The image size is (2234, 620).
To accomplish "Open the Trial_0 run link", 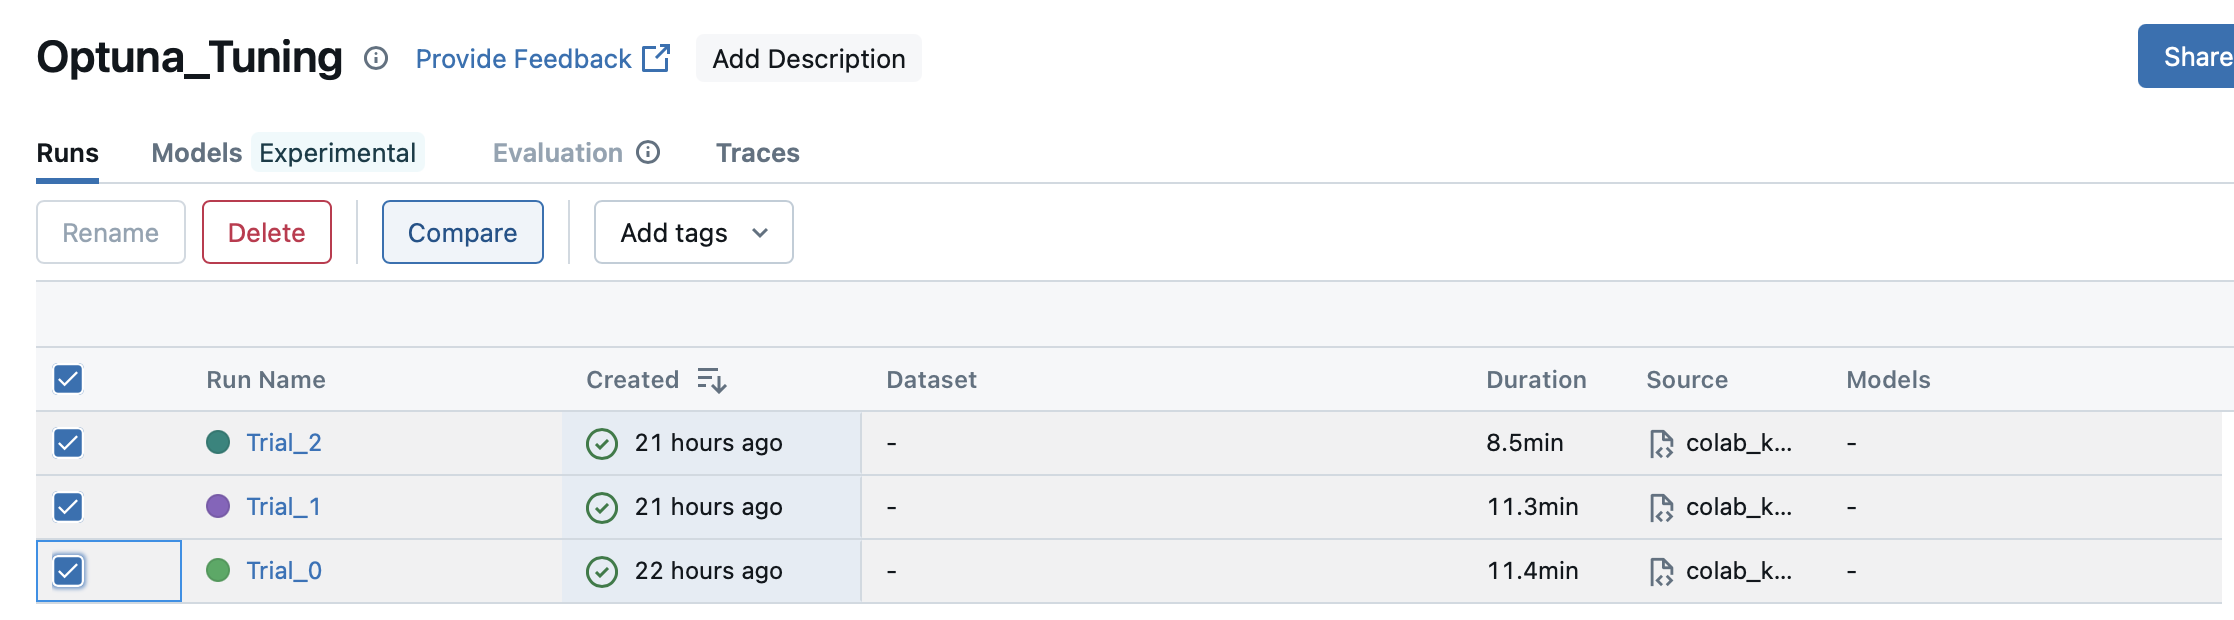I will [x=284, y=571].
